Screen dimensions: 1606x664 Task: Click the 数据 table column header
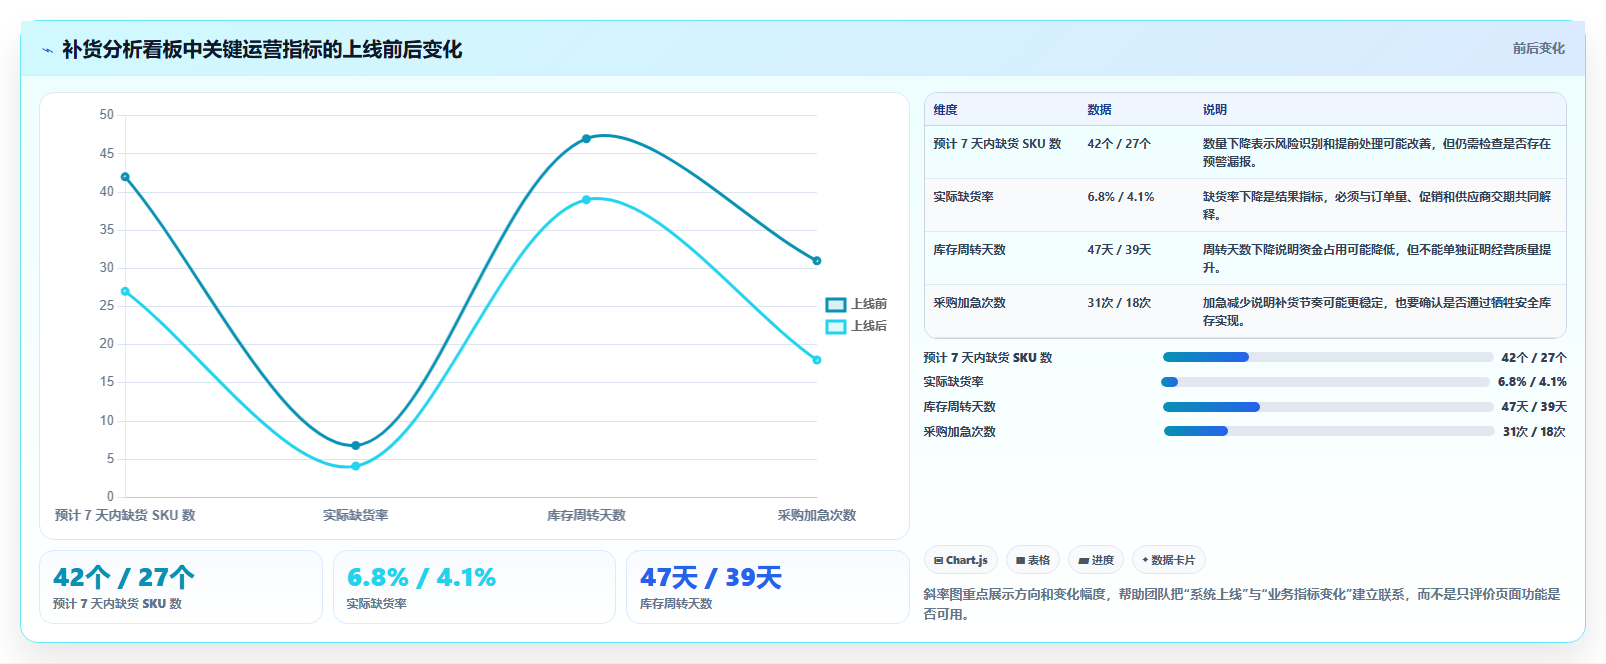1099,110
